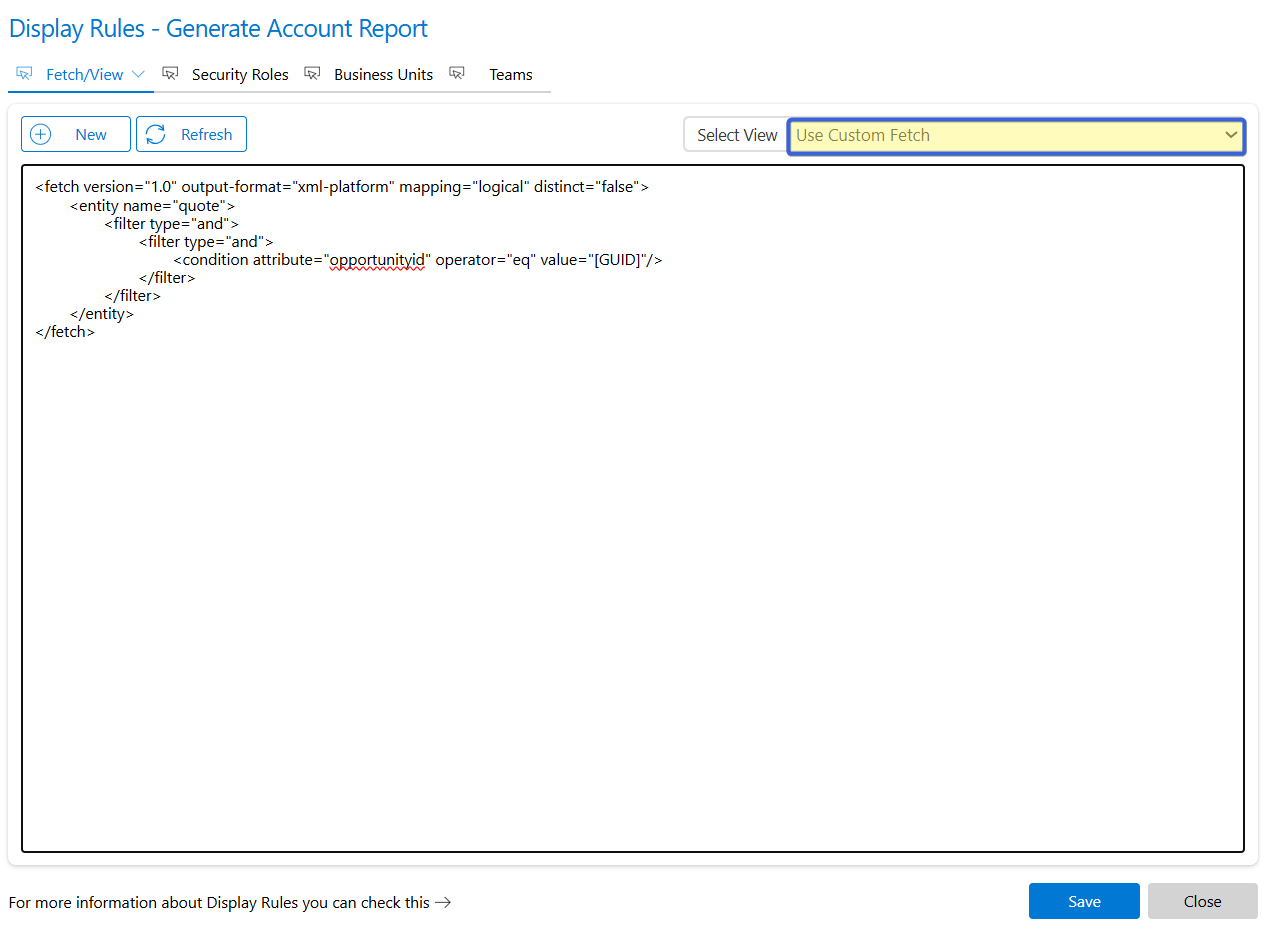Click the underlined opportunityid attribute text
Viewport: 1265px width, 933px height.
(378, 260)
